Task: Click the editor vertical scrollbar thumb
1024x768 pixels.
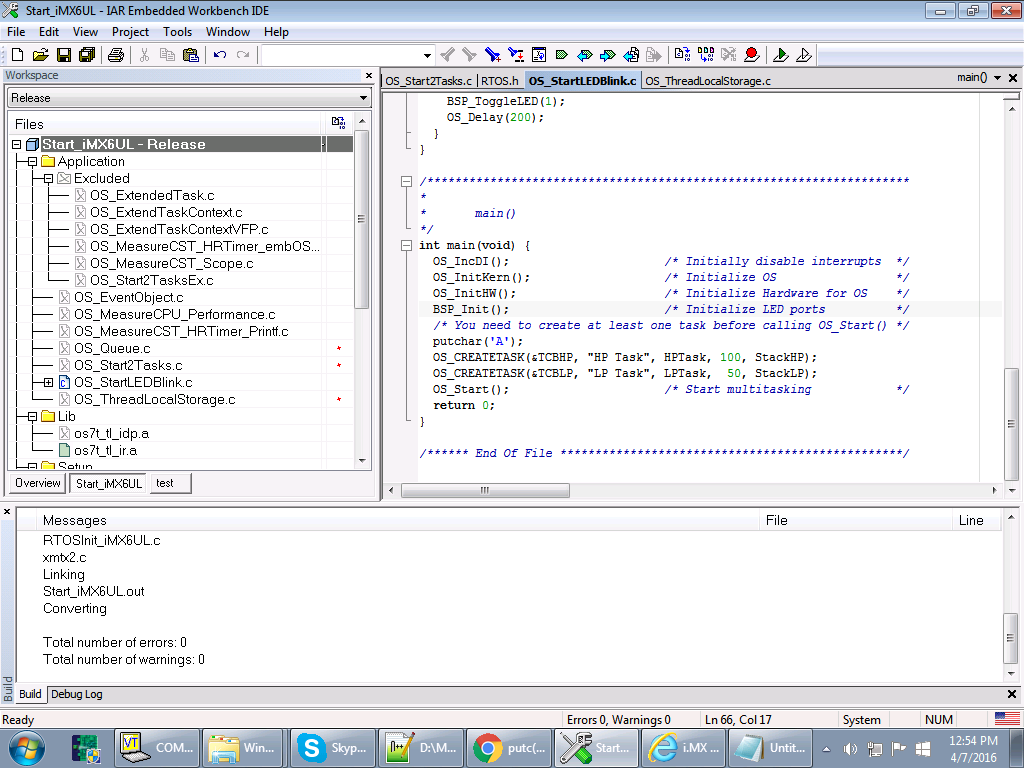Action: (x=1011, y=424)
